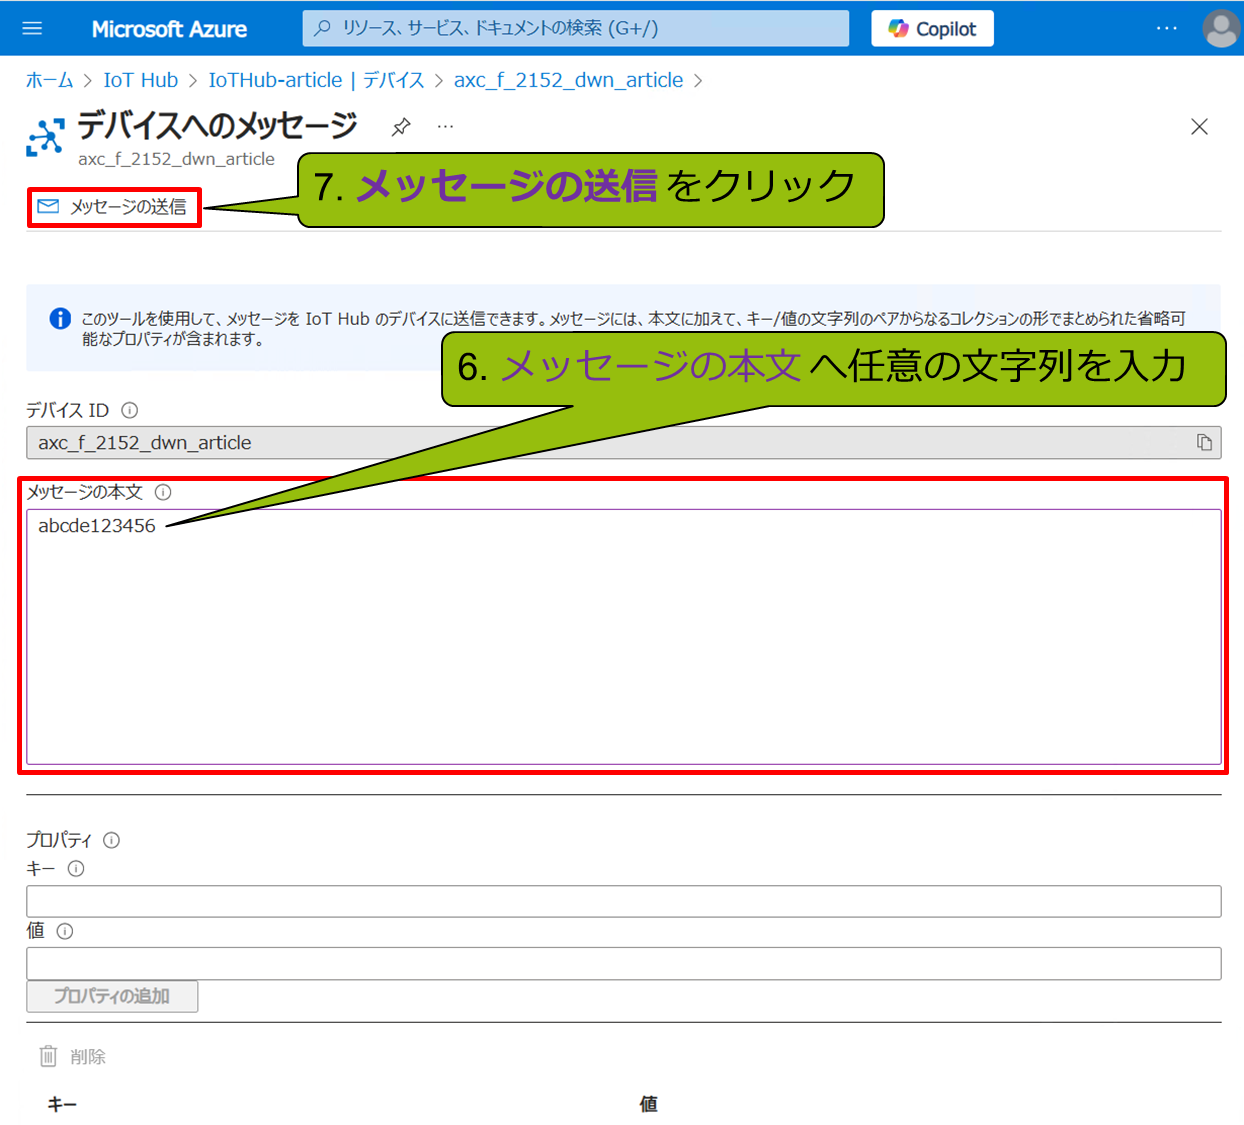Open the axc_f_2152_dwn_article breadcrumb link

568,80
